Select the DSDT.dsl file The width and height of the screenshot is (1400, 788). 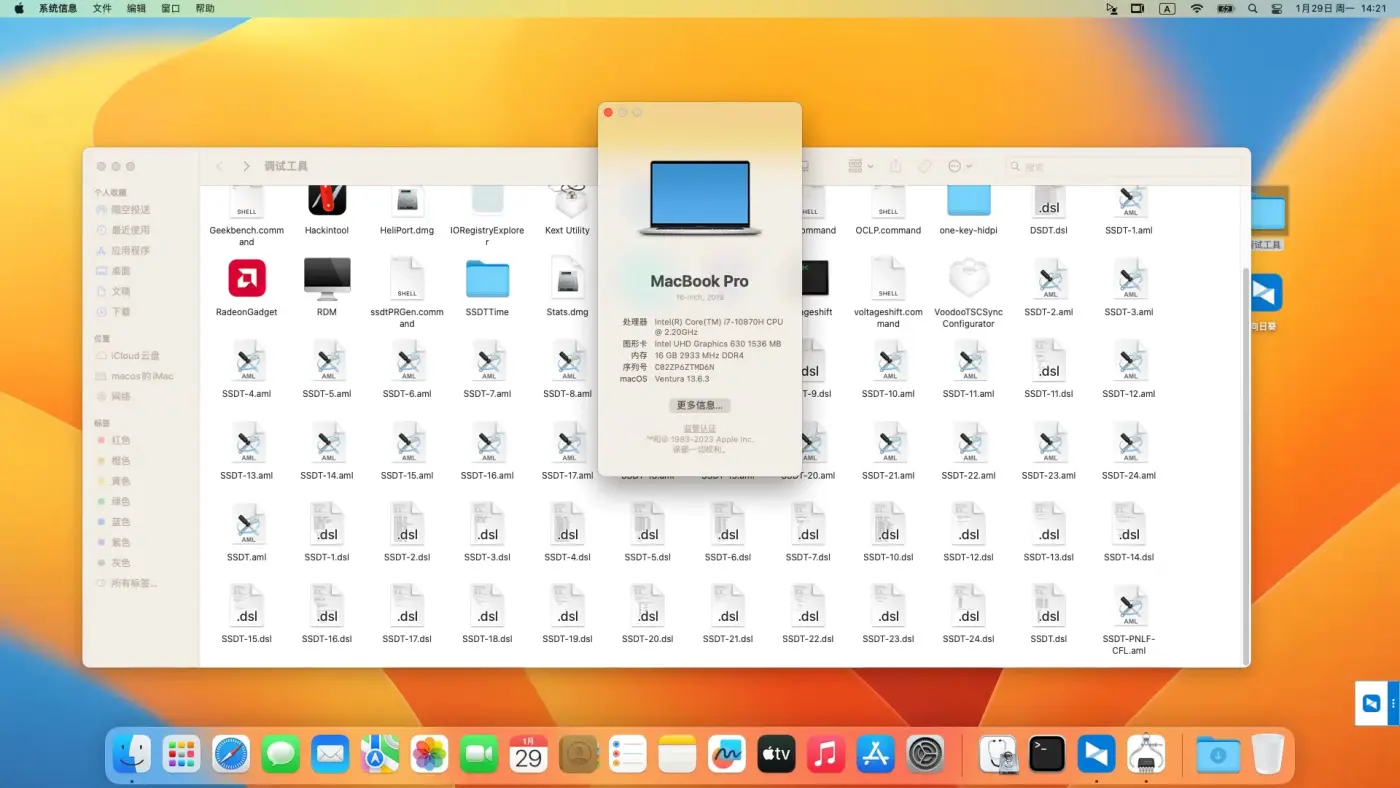1048,201
